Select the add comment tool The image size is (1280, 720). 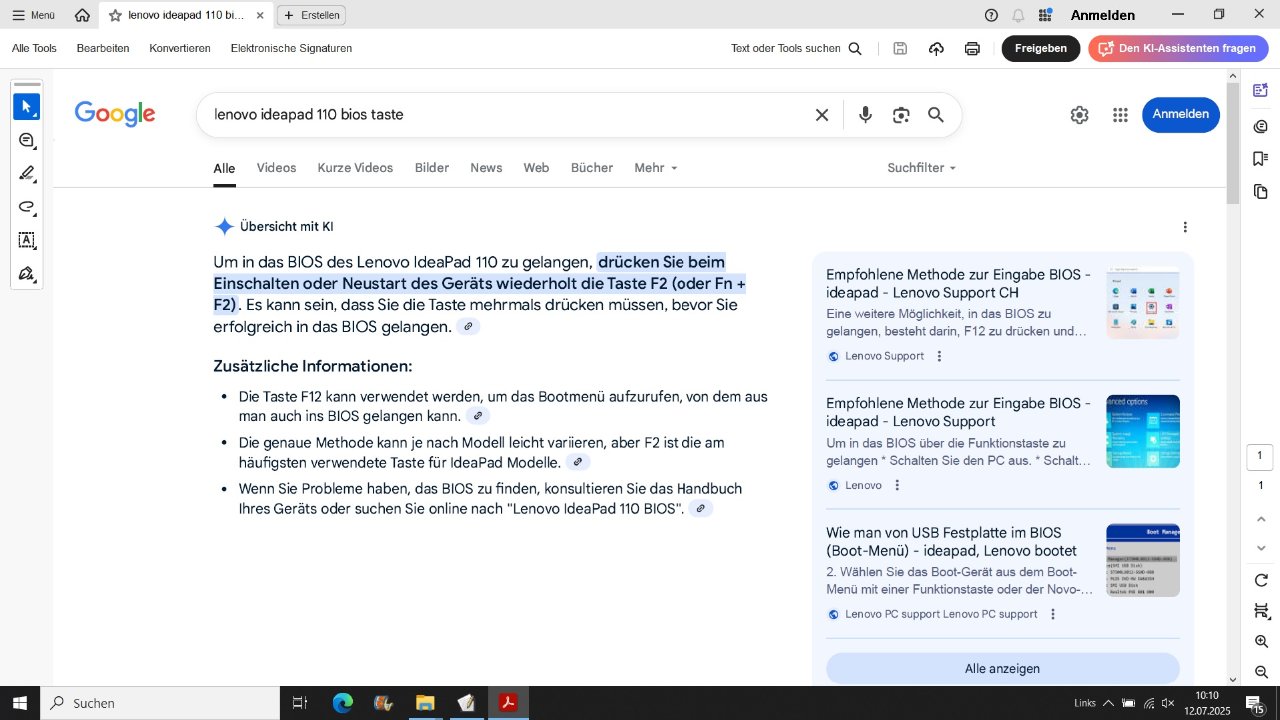click(x=27, y=140)
